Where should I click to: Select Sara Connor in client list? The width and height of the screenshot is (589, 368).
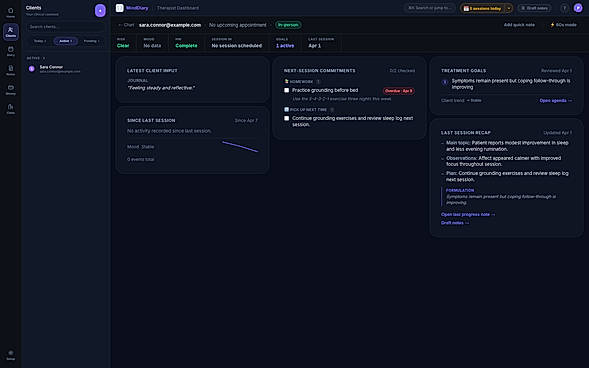[x=66, y=69]
